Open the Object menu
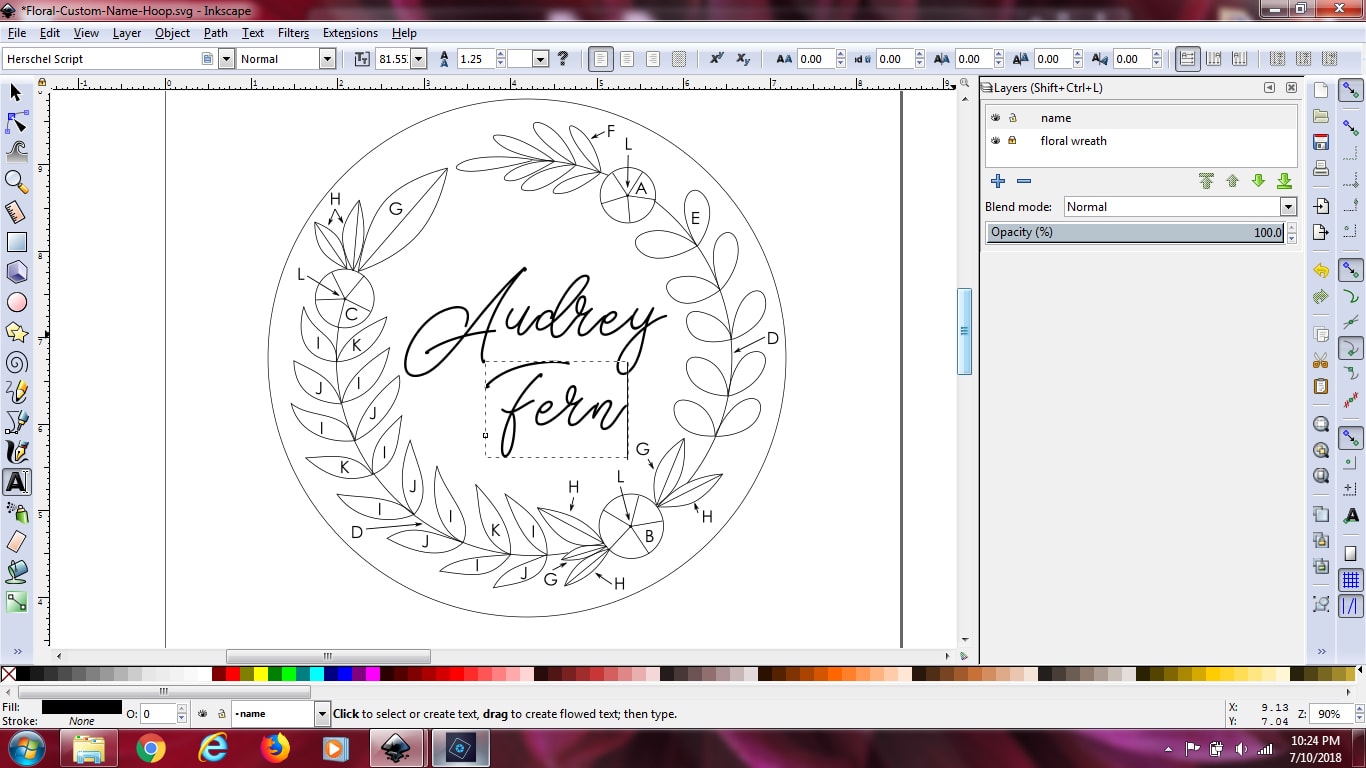Screen dimensions: 1366x768 coord(172,33)
